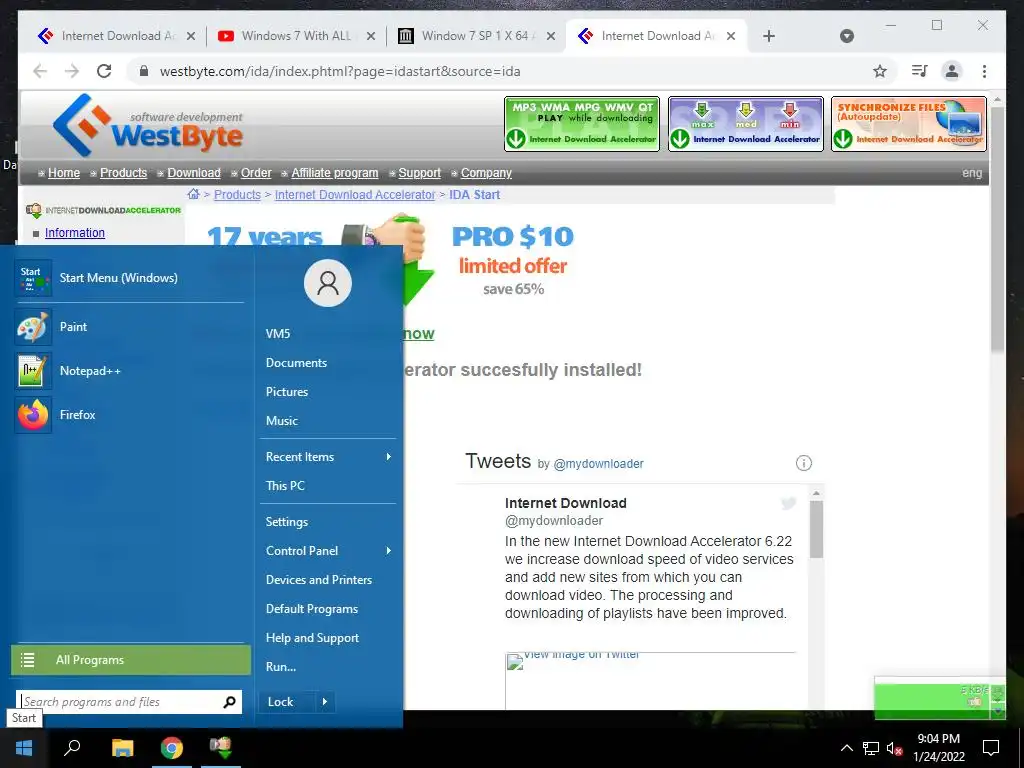Image resolution: width=1024 pixels, height=768 pixels.
Task: Bookmark this page with the star icon
Action: click(880, 71)
